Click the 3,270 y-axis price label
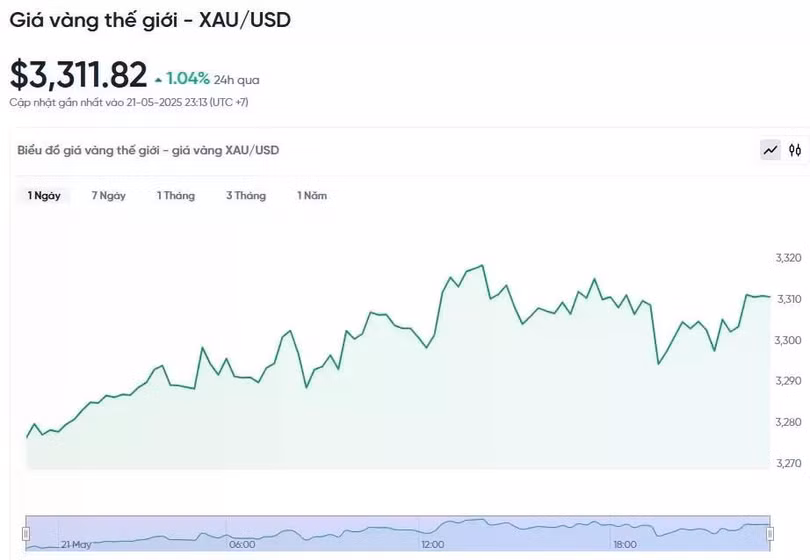The width and height of the screenshot is (810, 560). click(788, 463)
